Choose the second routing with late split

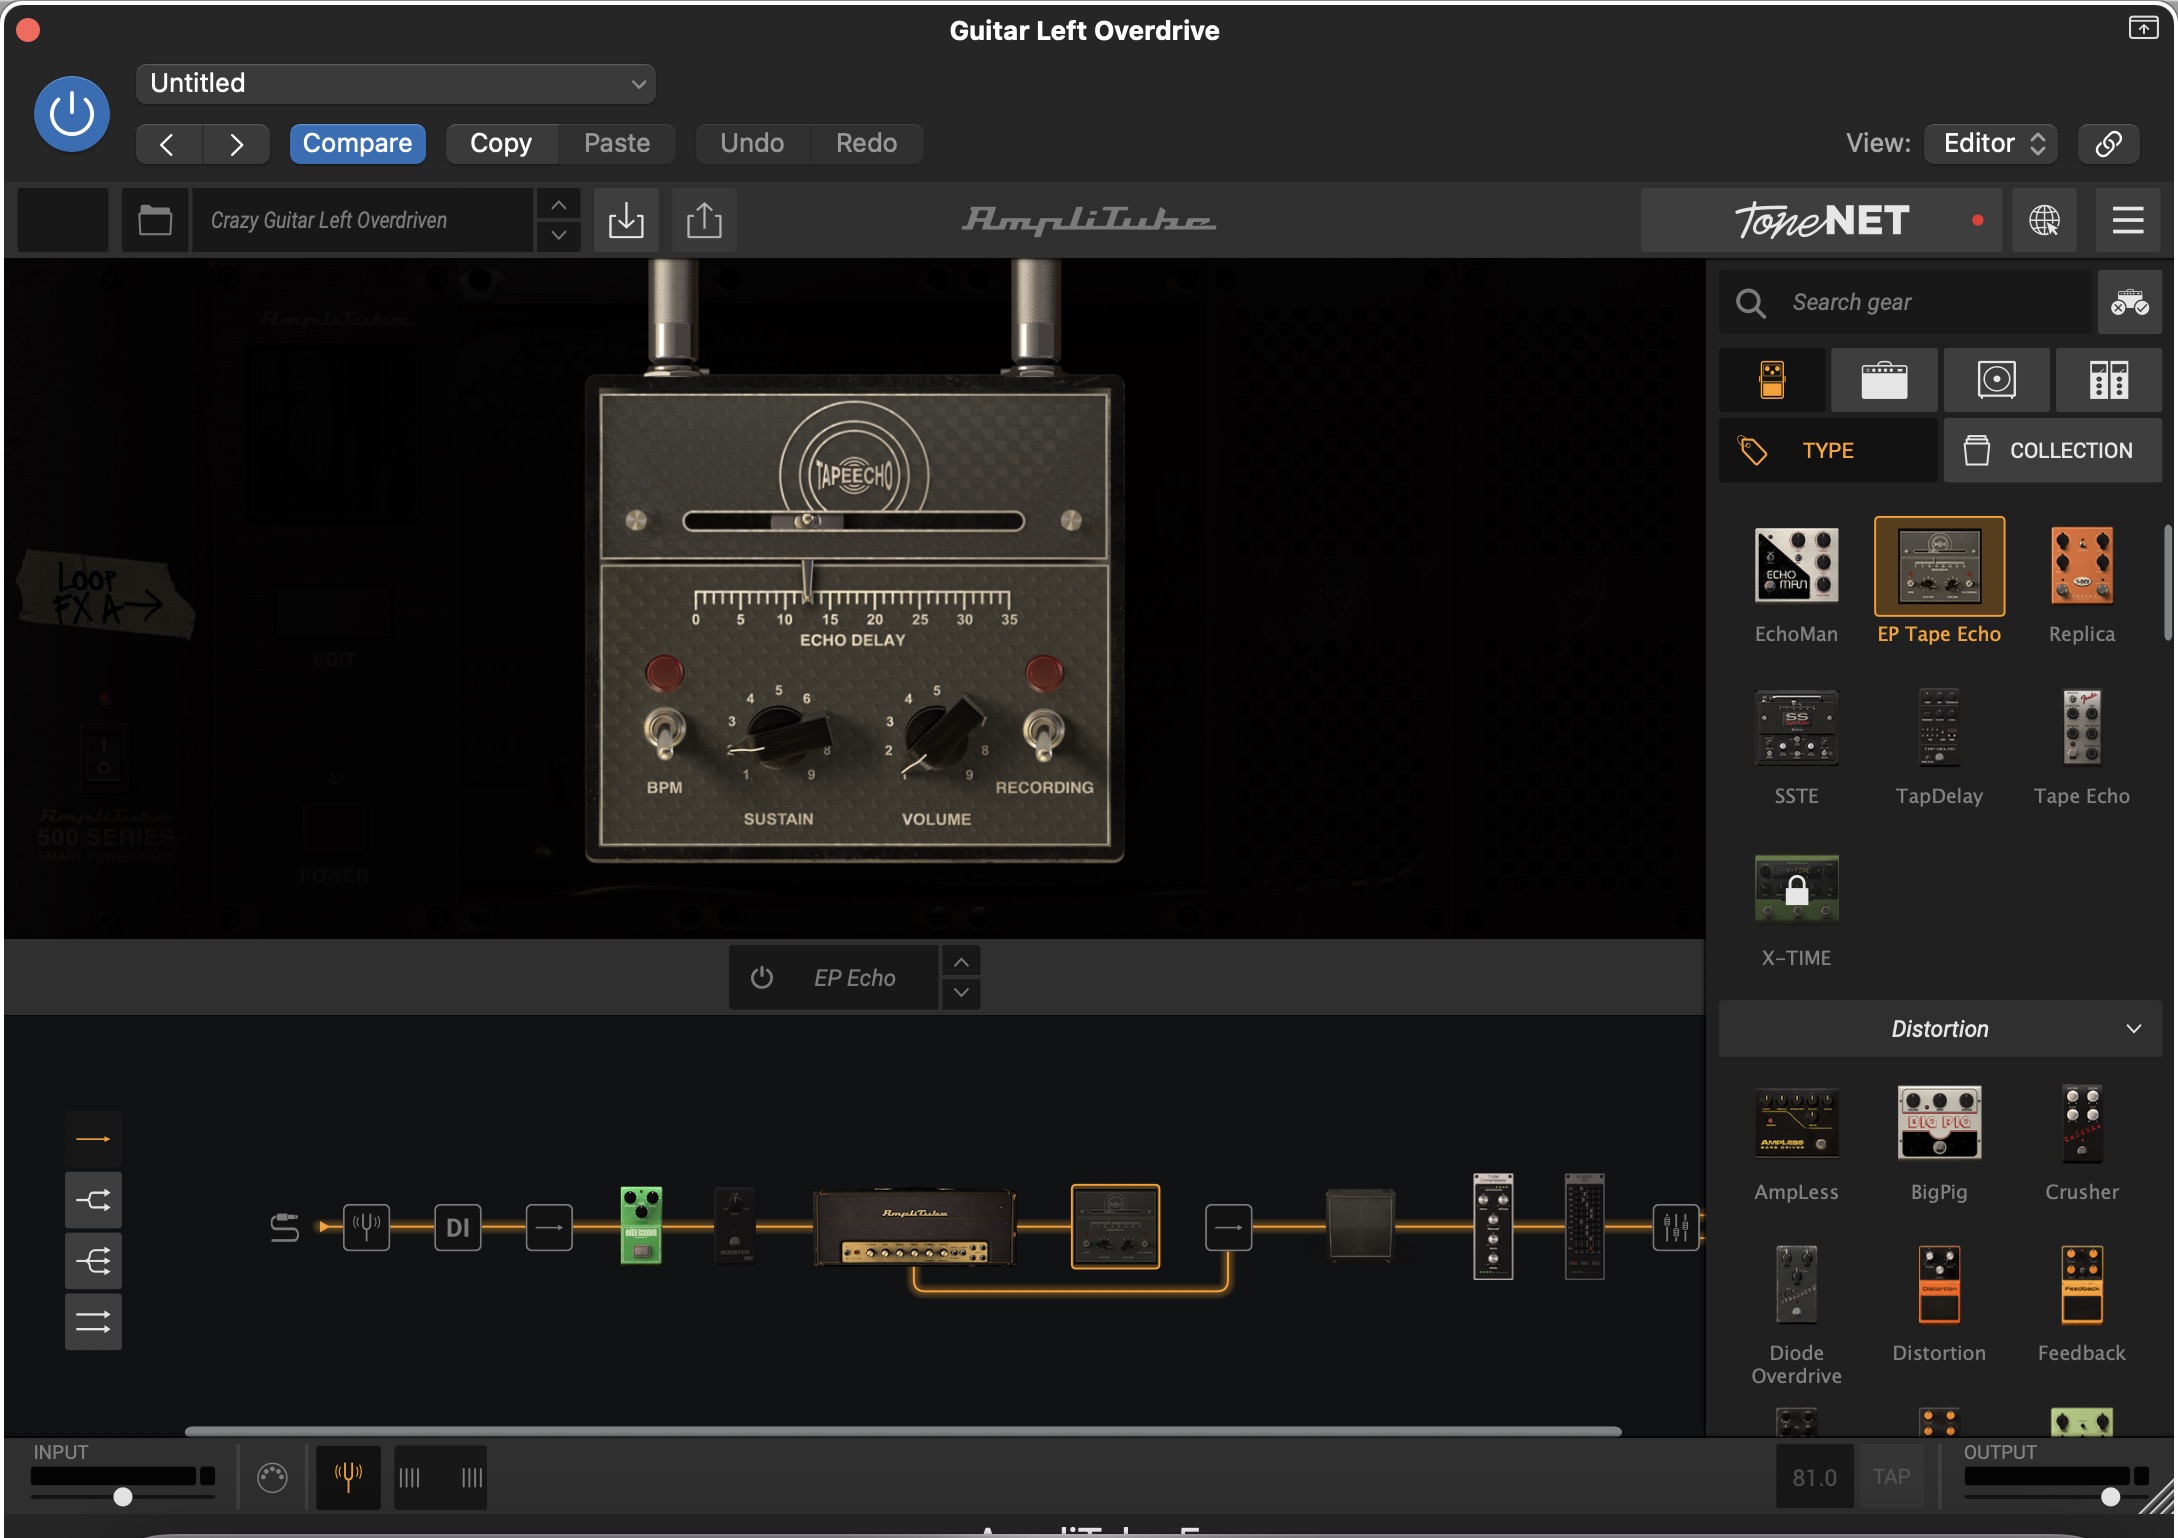point(93,1200)
